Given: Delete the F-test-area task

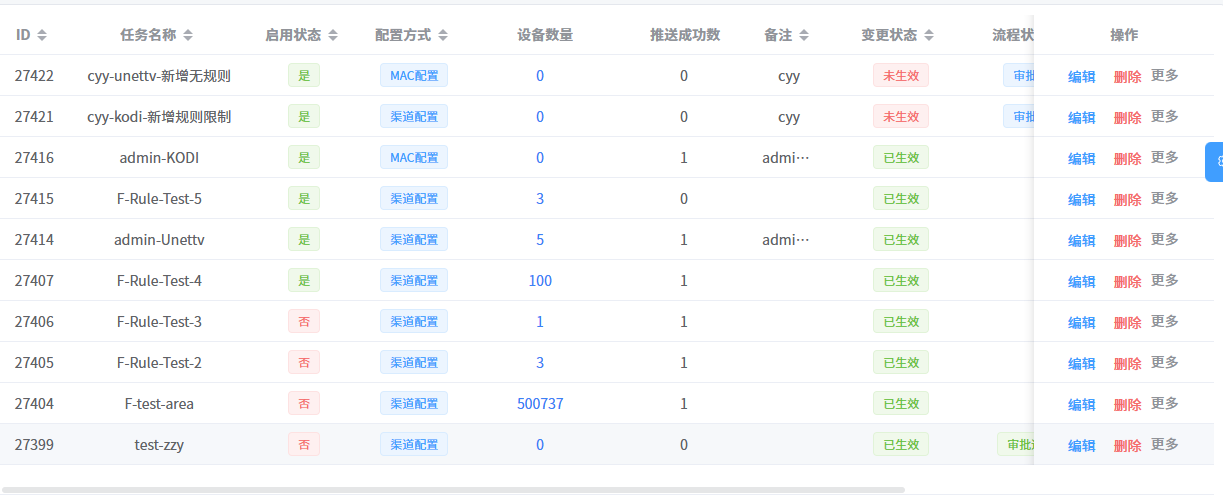Looking at the screenshot, I should 1127,404.
